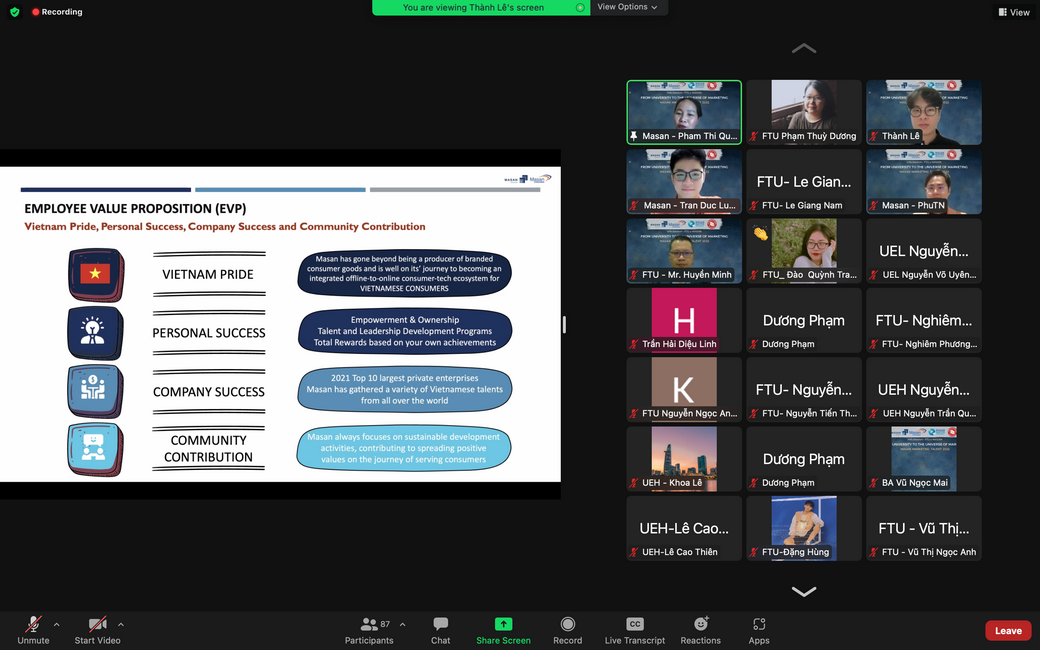This screenshot has width=1040, height=650.
Task: Select UEL Nguyễn Võ Uyên participant tile
Action: tap(924, 251)
